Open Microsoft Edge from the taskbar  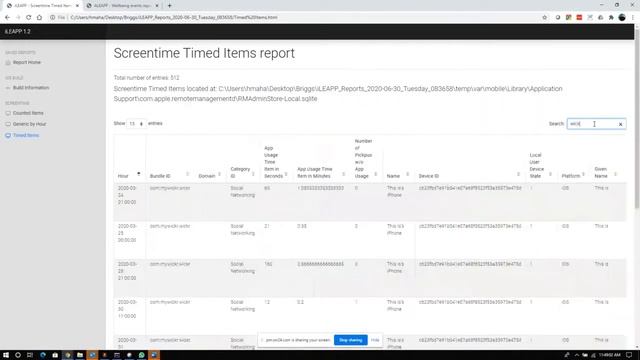coord(42,355)
